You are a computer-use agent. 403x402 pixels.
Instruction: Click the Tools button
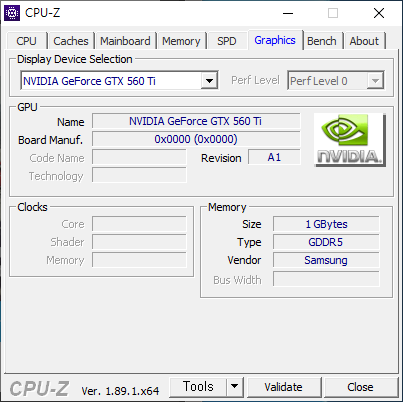coord(198,386)
